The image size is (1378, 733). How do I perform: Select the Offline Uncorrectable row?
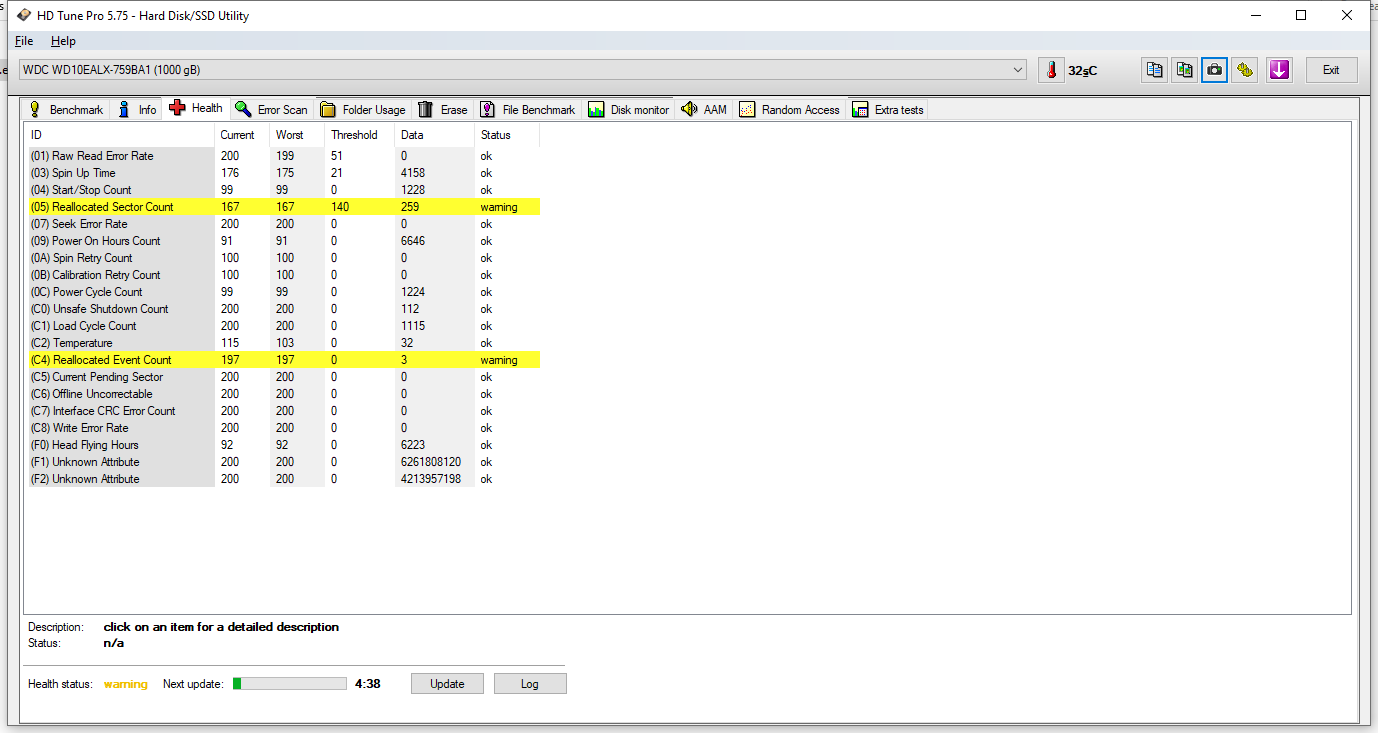tap(283, 394)
